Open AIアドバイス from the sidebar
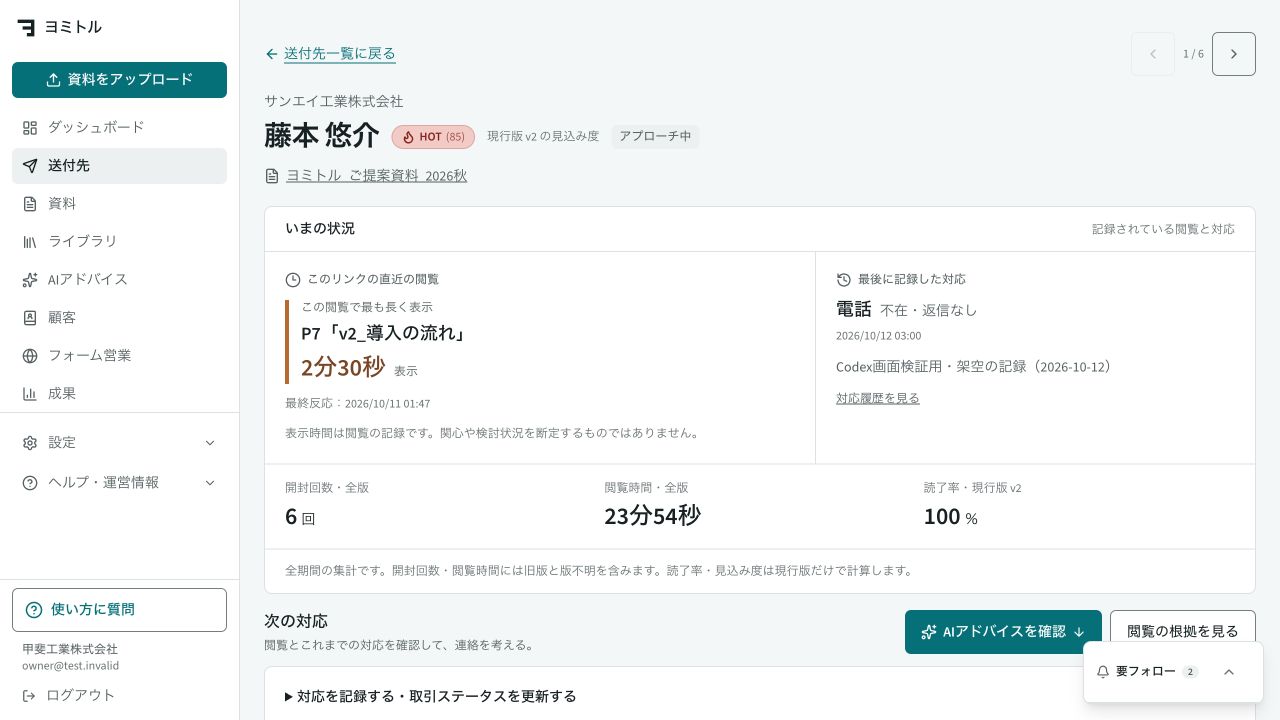Image resolution: width=1280 pixels, height=720 pixels. click(x=119, y=280)
